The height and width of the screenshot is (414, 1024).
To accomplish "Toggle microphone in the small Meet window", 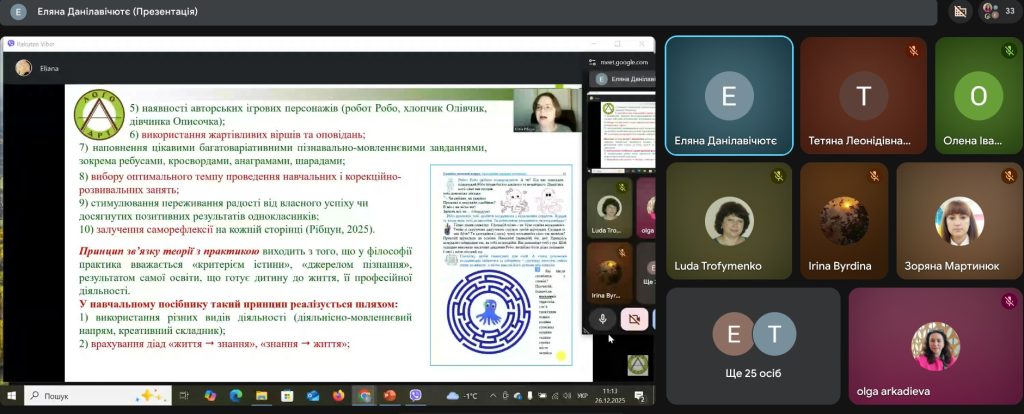I will point(602,319).
